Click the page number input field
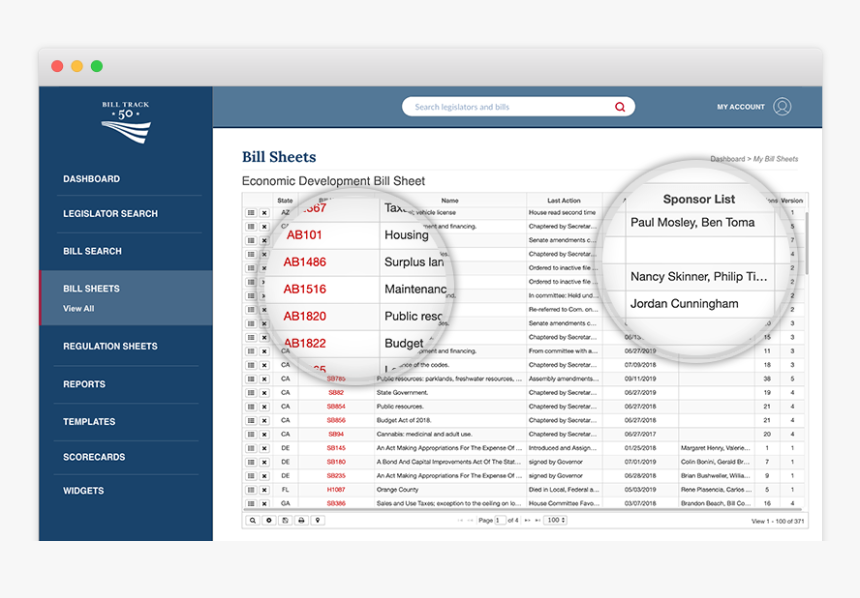The height and width of the screenshot is (598, 860). [500, 520]
